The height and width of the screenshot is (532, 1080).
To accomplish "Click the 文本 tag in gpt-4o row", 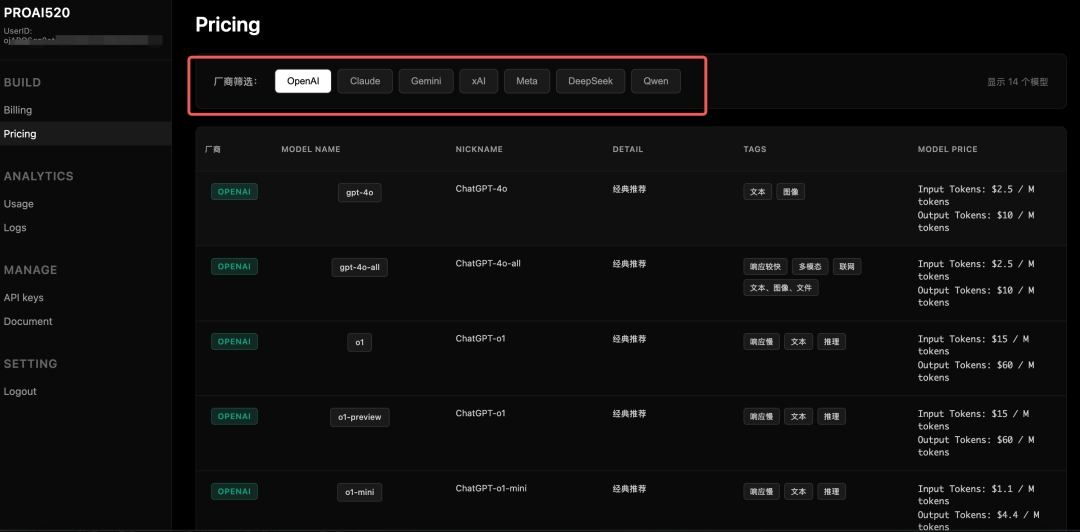I will click(758, 192).
